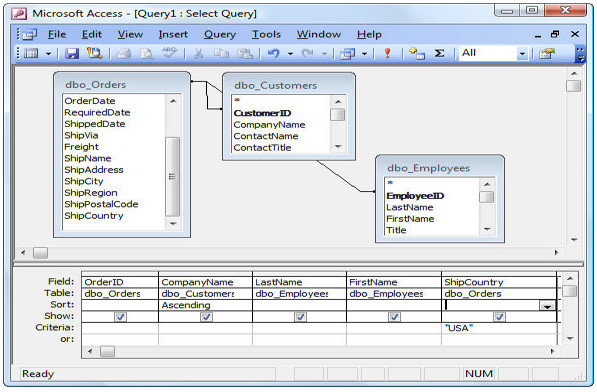Open the Help menu
The image size is (597, 392).
pos(369,35)
